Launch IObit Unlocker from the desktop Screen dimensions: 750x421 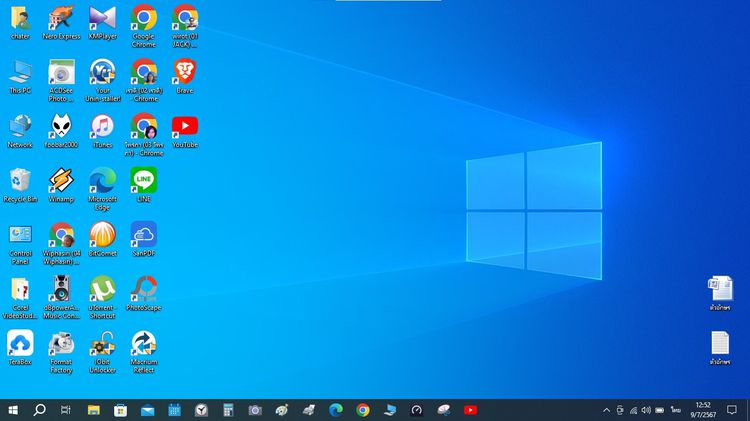point(102,353)
